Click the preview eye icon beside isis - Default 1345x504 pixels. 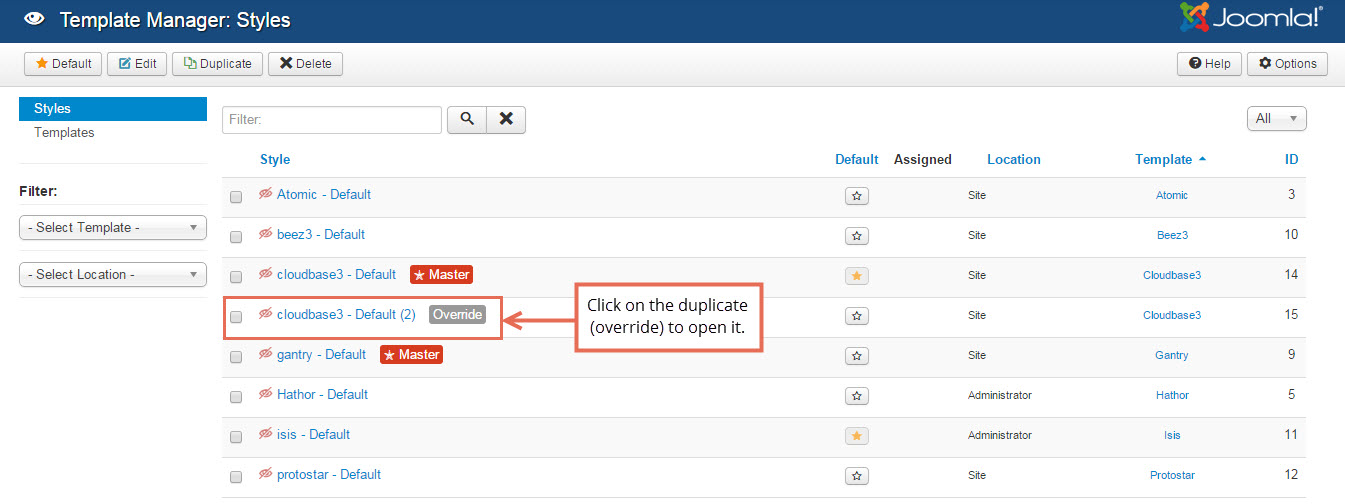point(266,434)
